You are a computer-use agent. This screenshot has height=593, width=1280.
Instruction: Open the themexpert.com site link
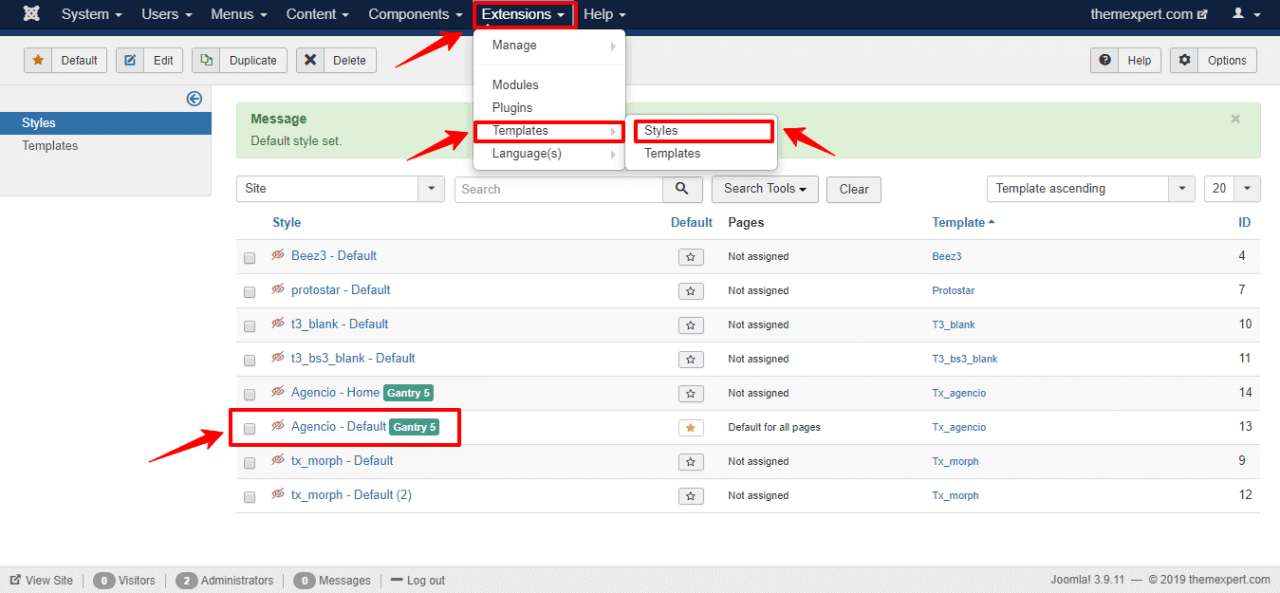coord(1149,14)
